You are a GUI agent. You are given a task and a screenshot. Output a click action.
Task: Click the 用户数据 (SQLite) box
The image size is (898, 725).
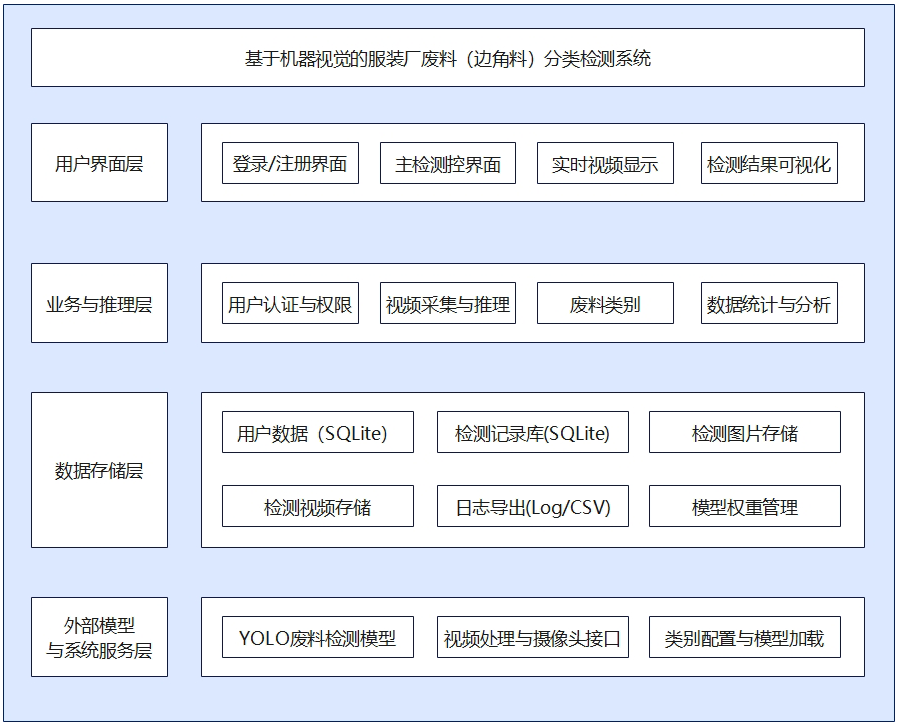[317, 433]
